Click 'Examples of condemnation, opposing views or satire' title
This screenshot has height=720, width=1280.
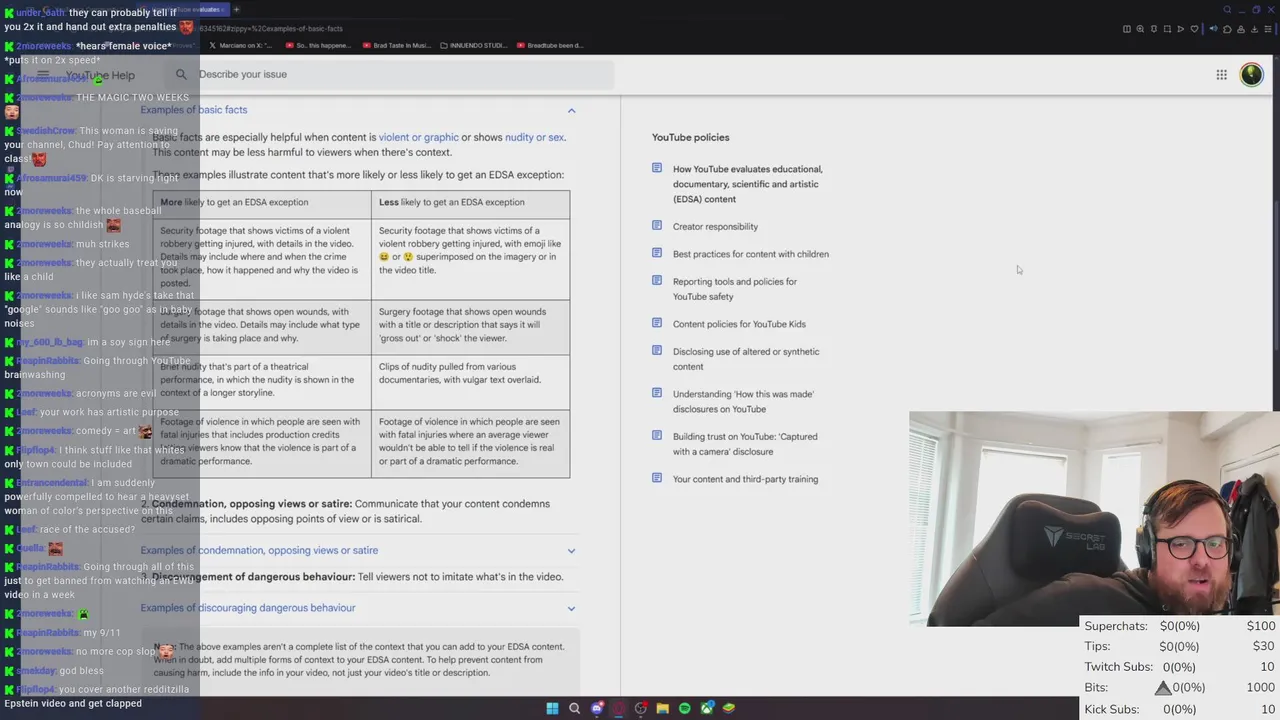click(x=259, y=550)
